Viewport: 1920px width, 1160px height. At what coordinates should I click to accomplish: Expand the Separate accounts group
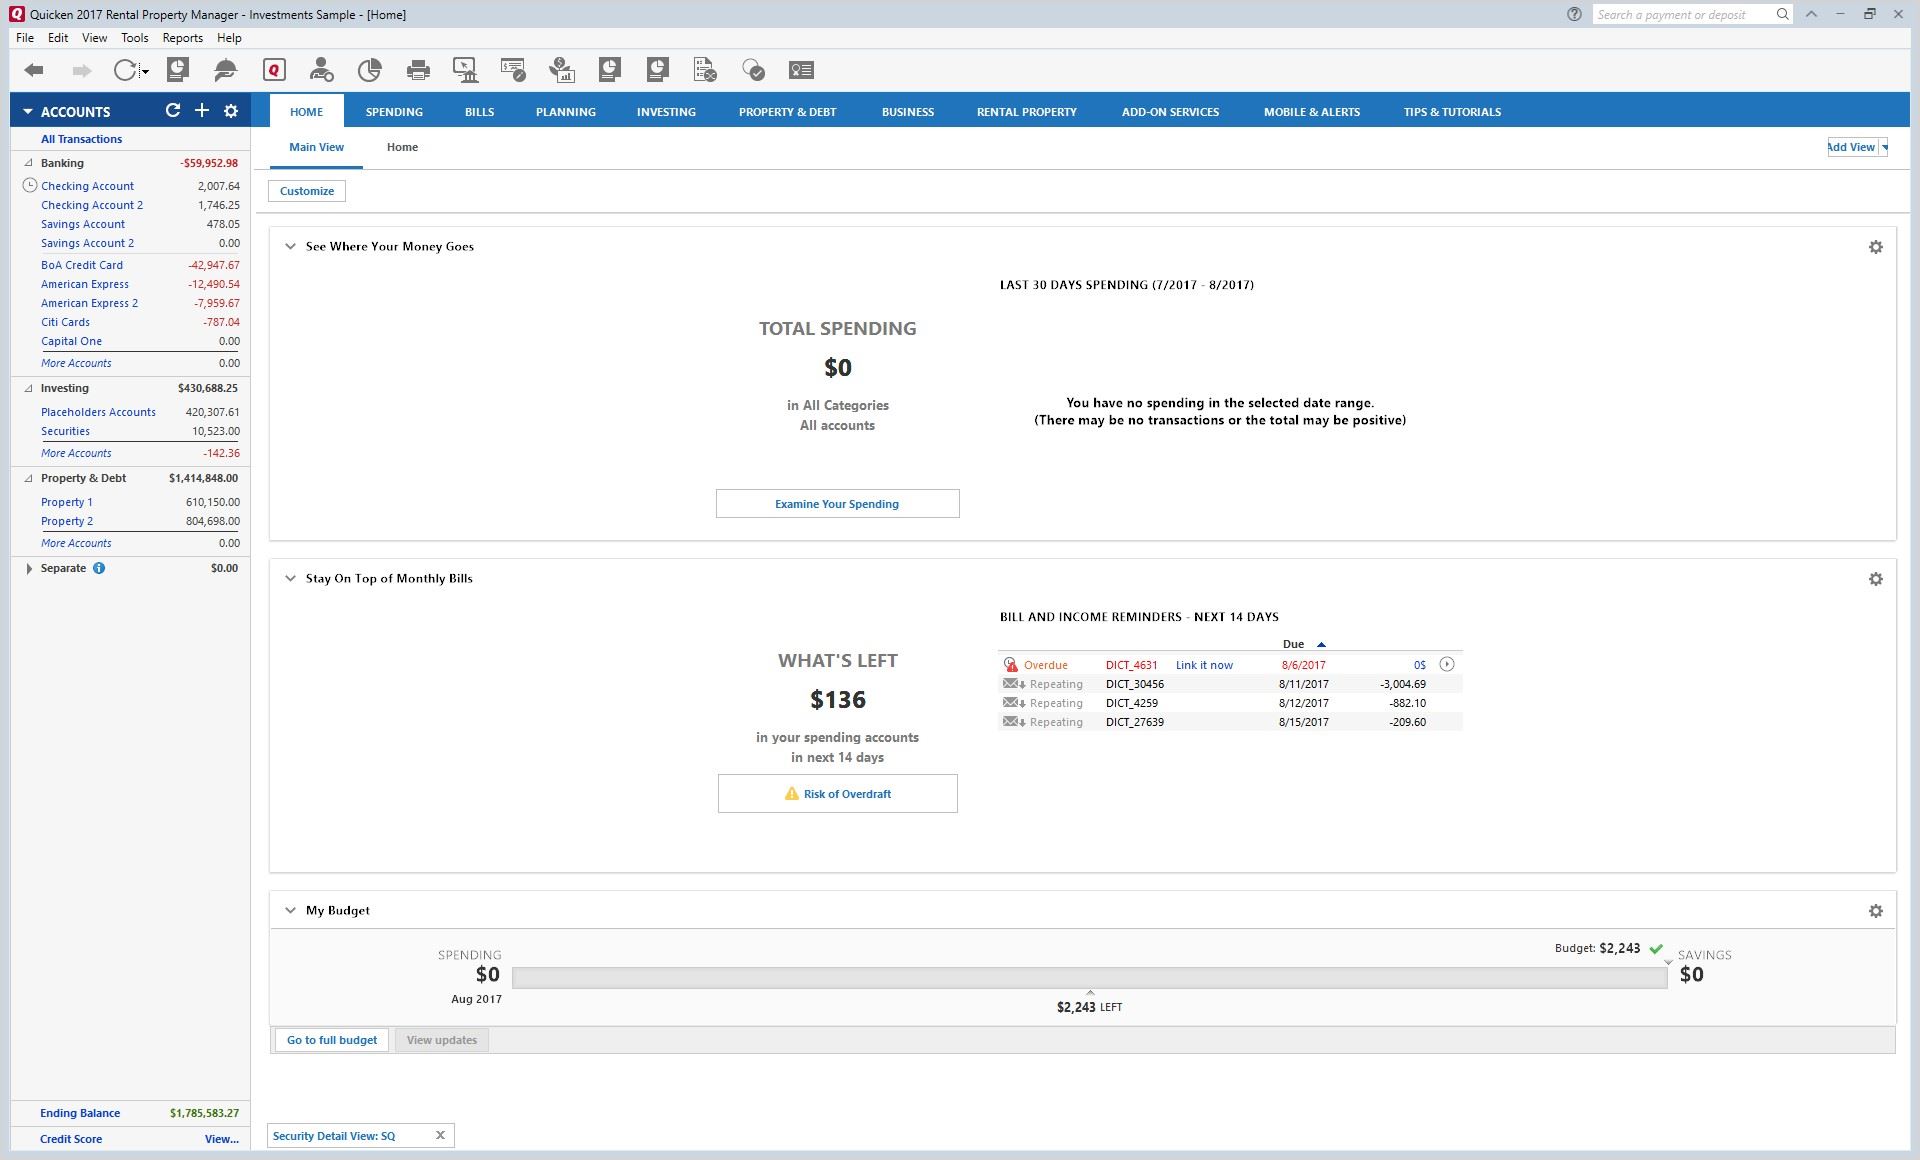tap(28, 568)
